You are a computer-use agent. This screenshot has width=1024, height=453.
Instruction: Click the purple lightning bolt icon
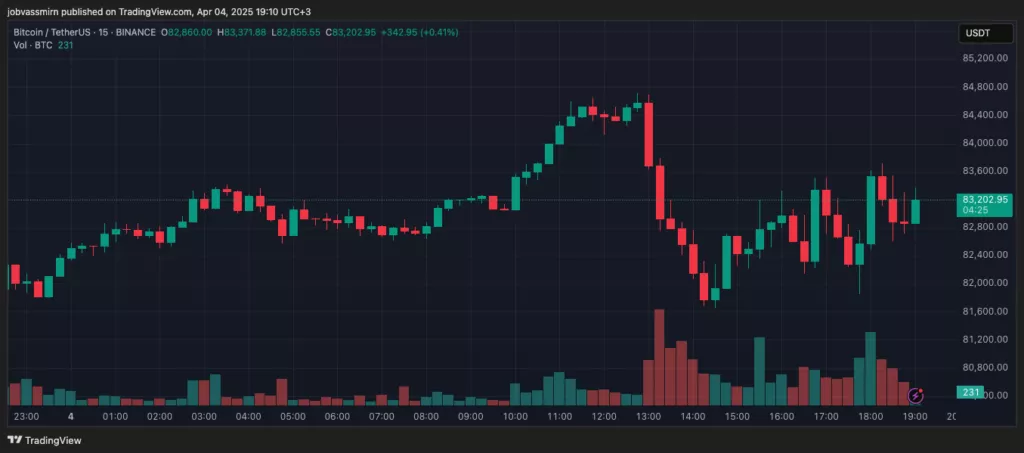tap(916, 395)
